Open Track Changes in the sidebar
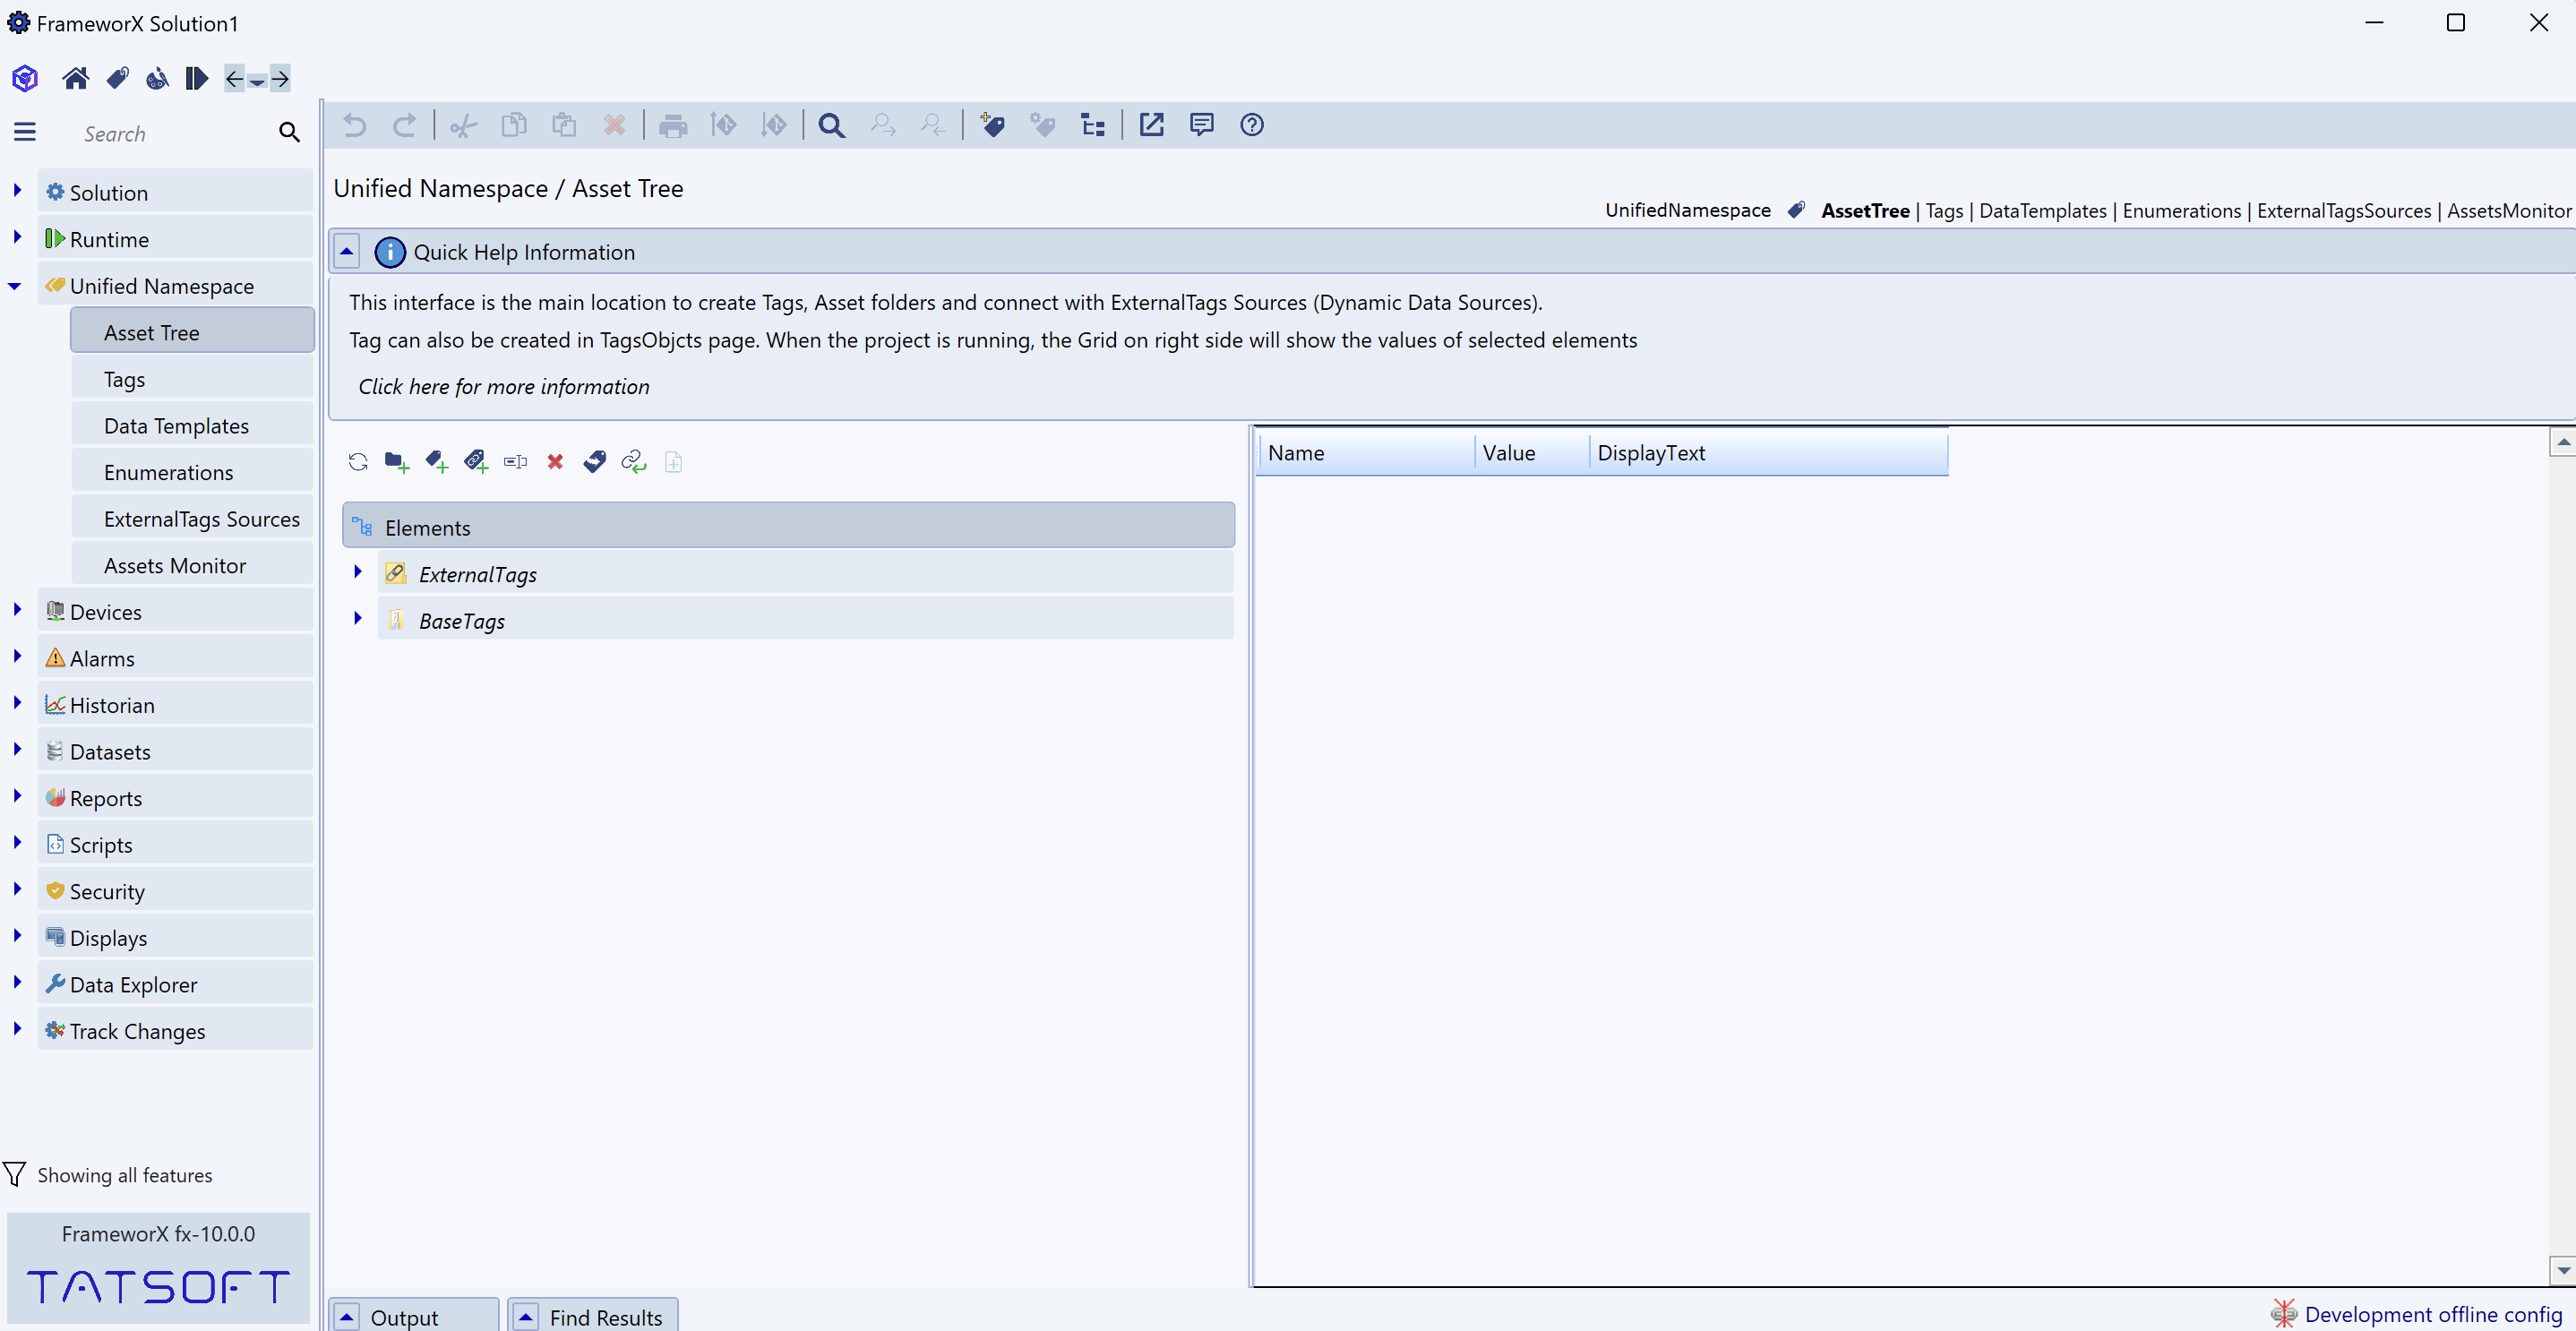Viewport: 2576px width, 1331px height. (x=175, y=1031)
